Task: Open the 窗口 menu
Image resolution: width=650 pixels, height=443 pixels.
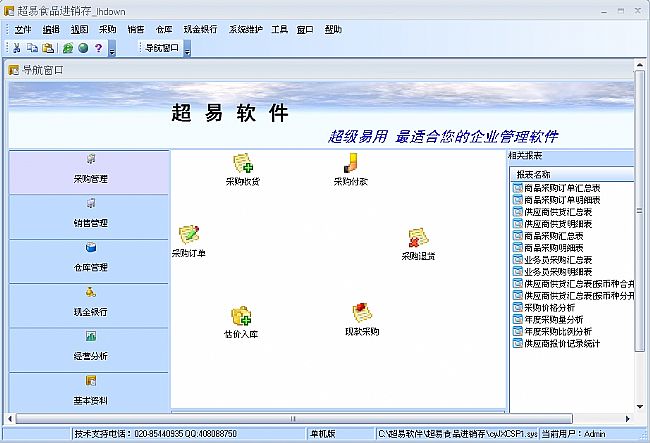Action: tap(305, 29)
